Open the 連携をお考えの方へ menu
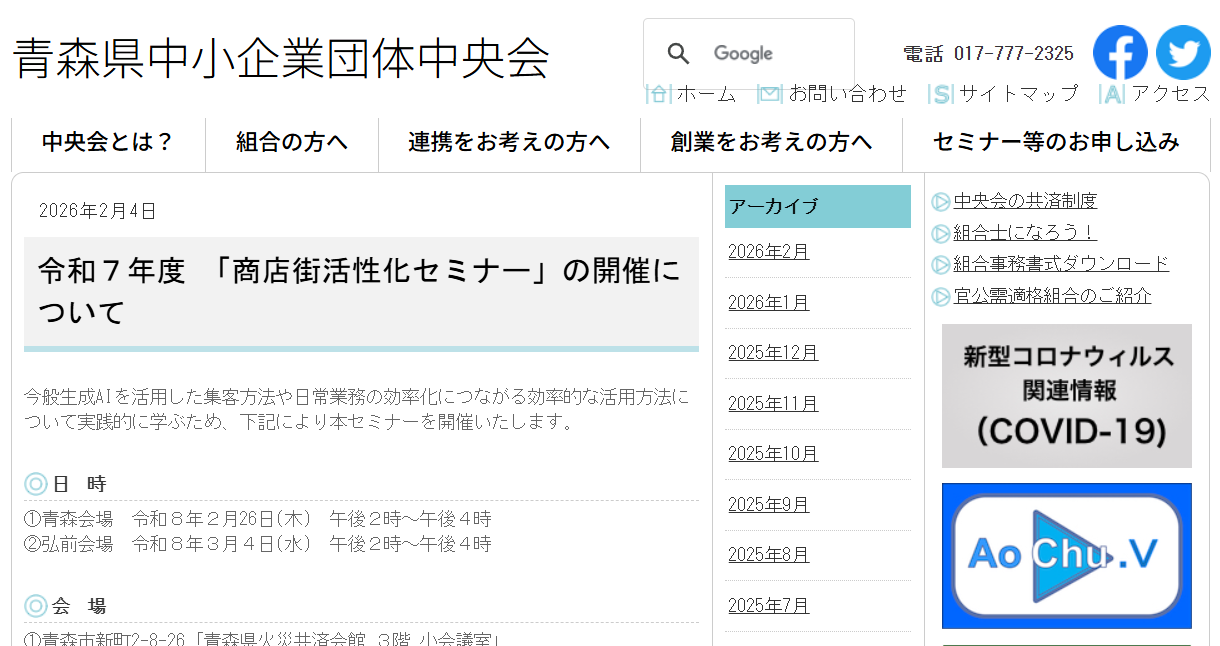 [x=509, y=143]
